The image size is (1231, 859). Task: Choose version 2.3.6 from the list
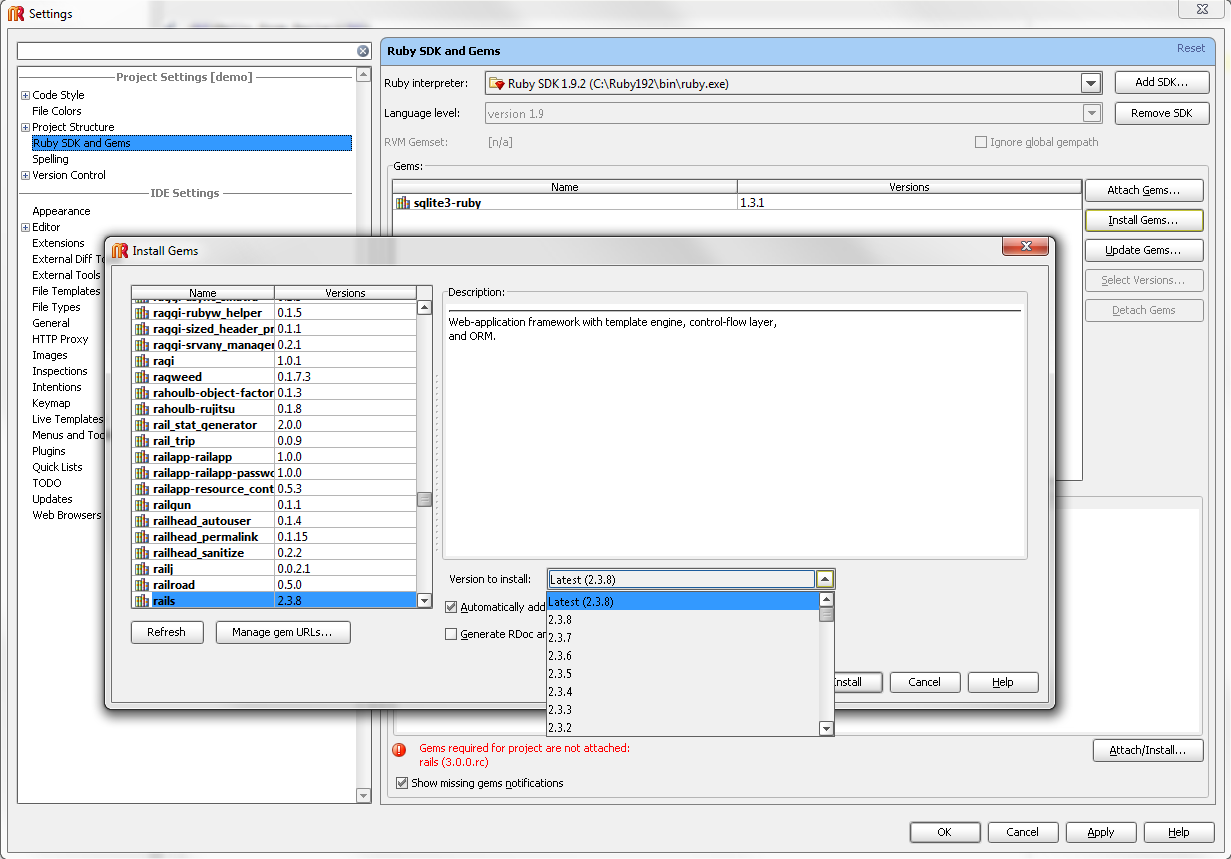[683, 656]
